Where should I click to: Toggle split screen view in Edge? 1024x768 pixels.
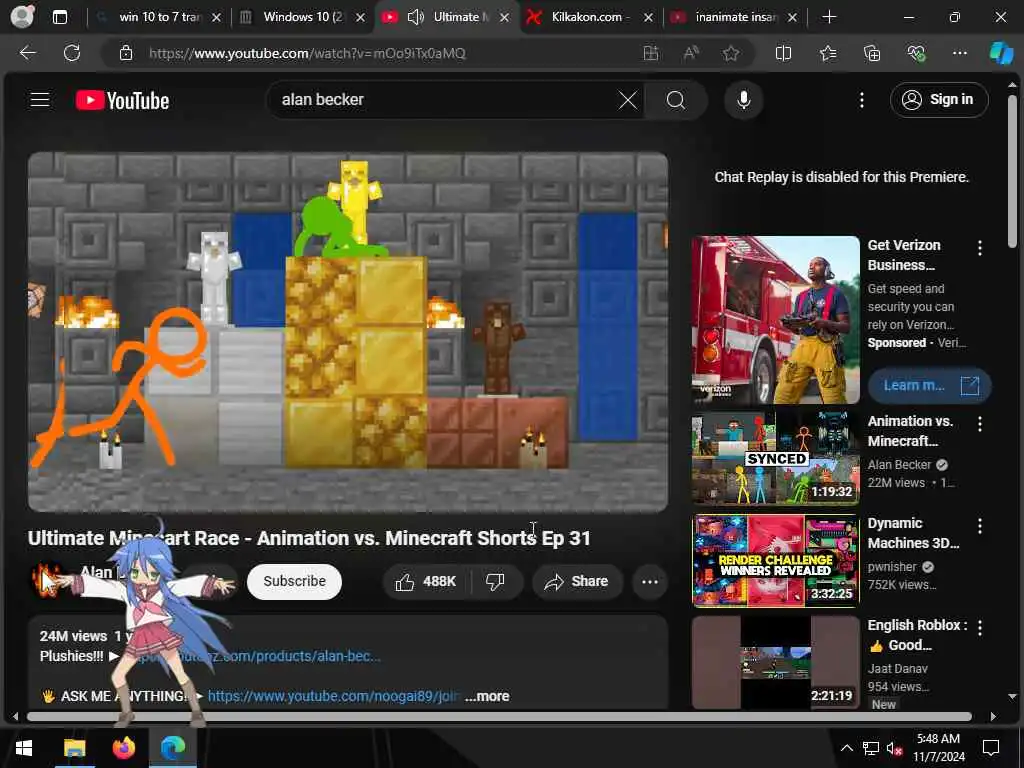[783, 54]
